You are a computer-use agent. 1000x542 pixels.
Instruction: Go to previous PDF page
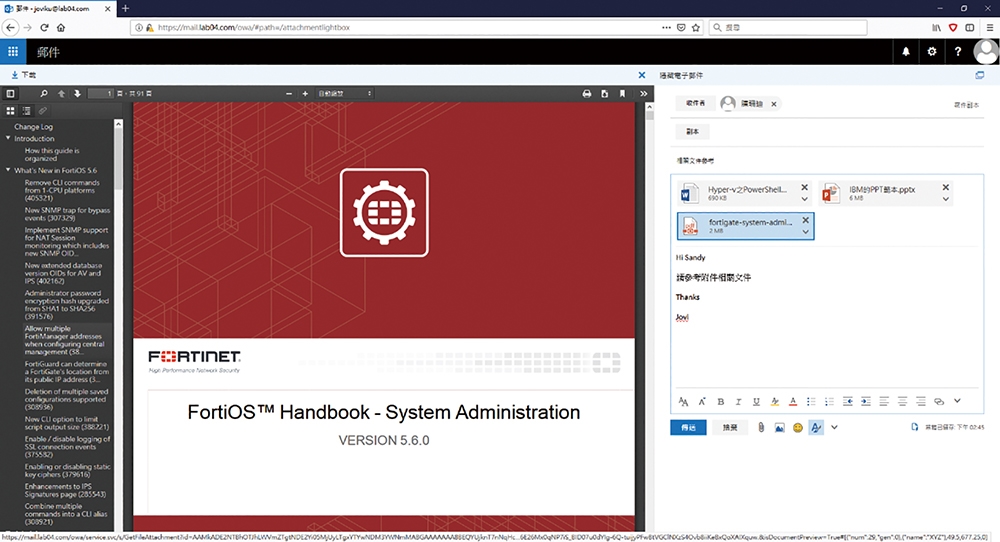tap(61, 94)
